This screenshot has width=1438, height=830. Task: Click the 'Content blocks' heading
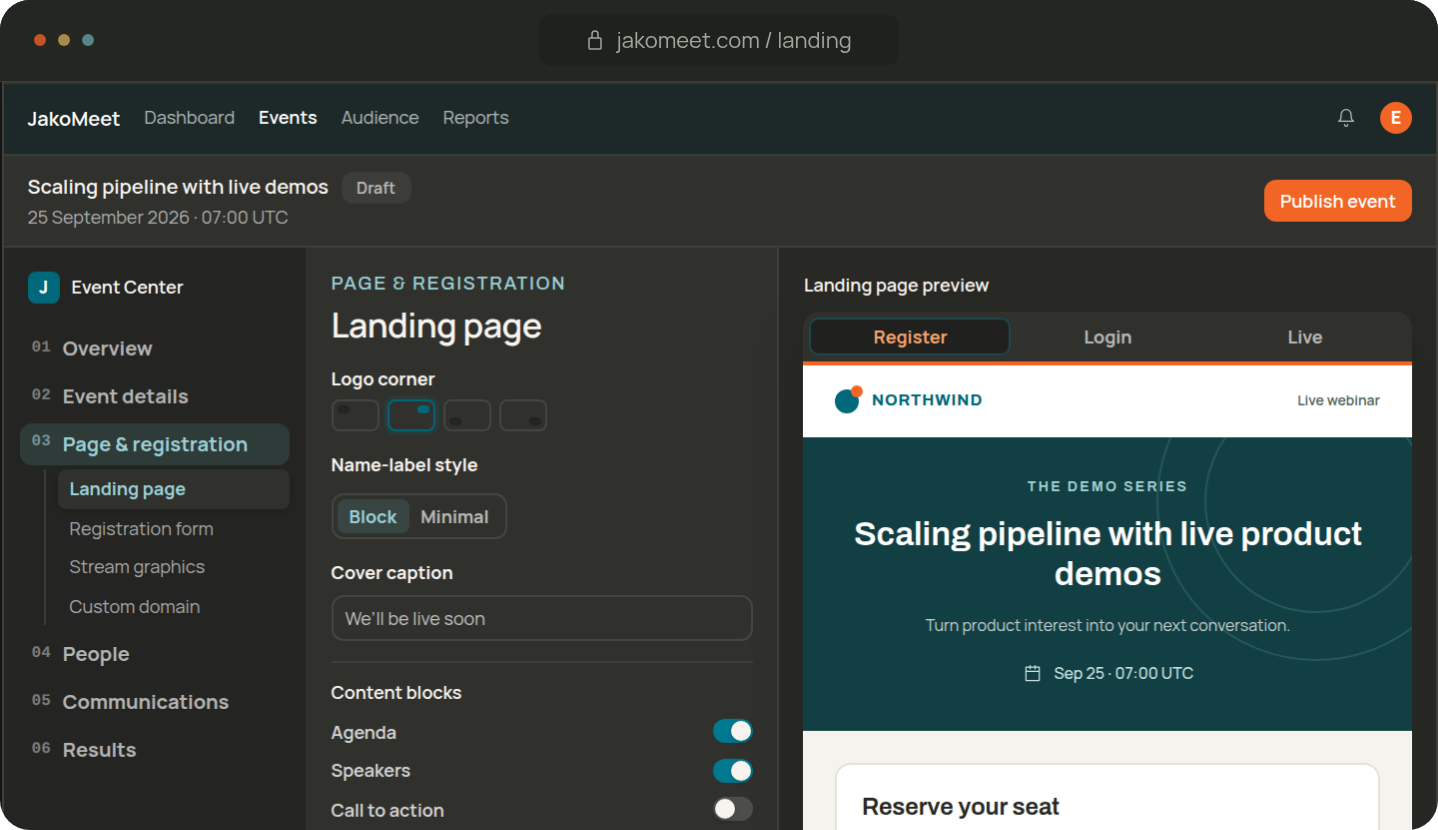(396, 692)
